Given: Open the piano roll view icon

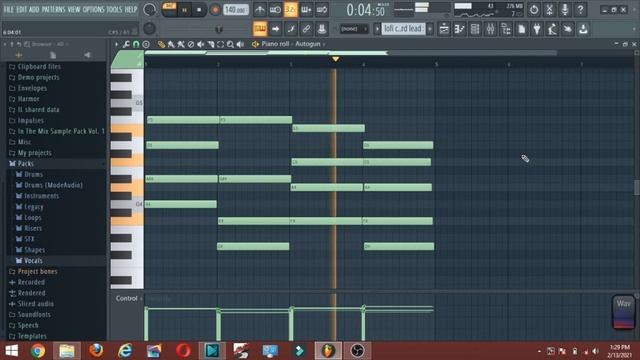Looking at the screenshot, I should pos(459,29).
